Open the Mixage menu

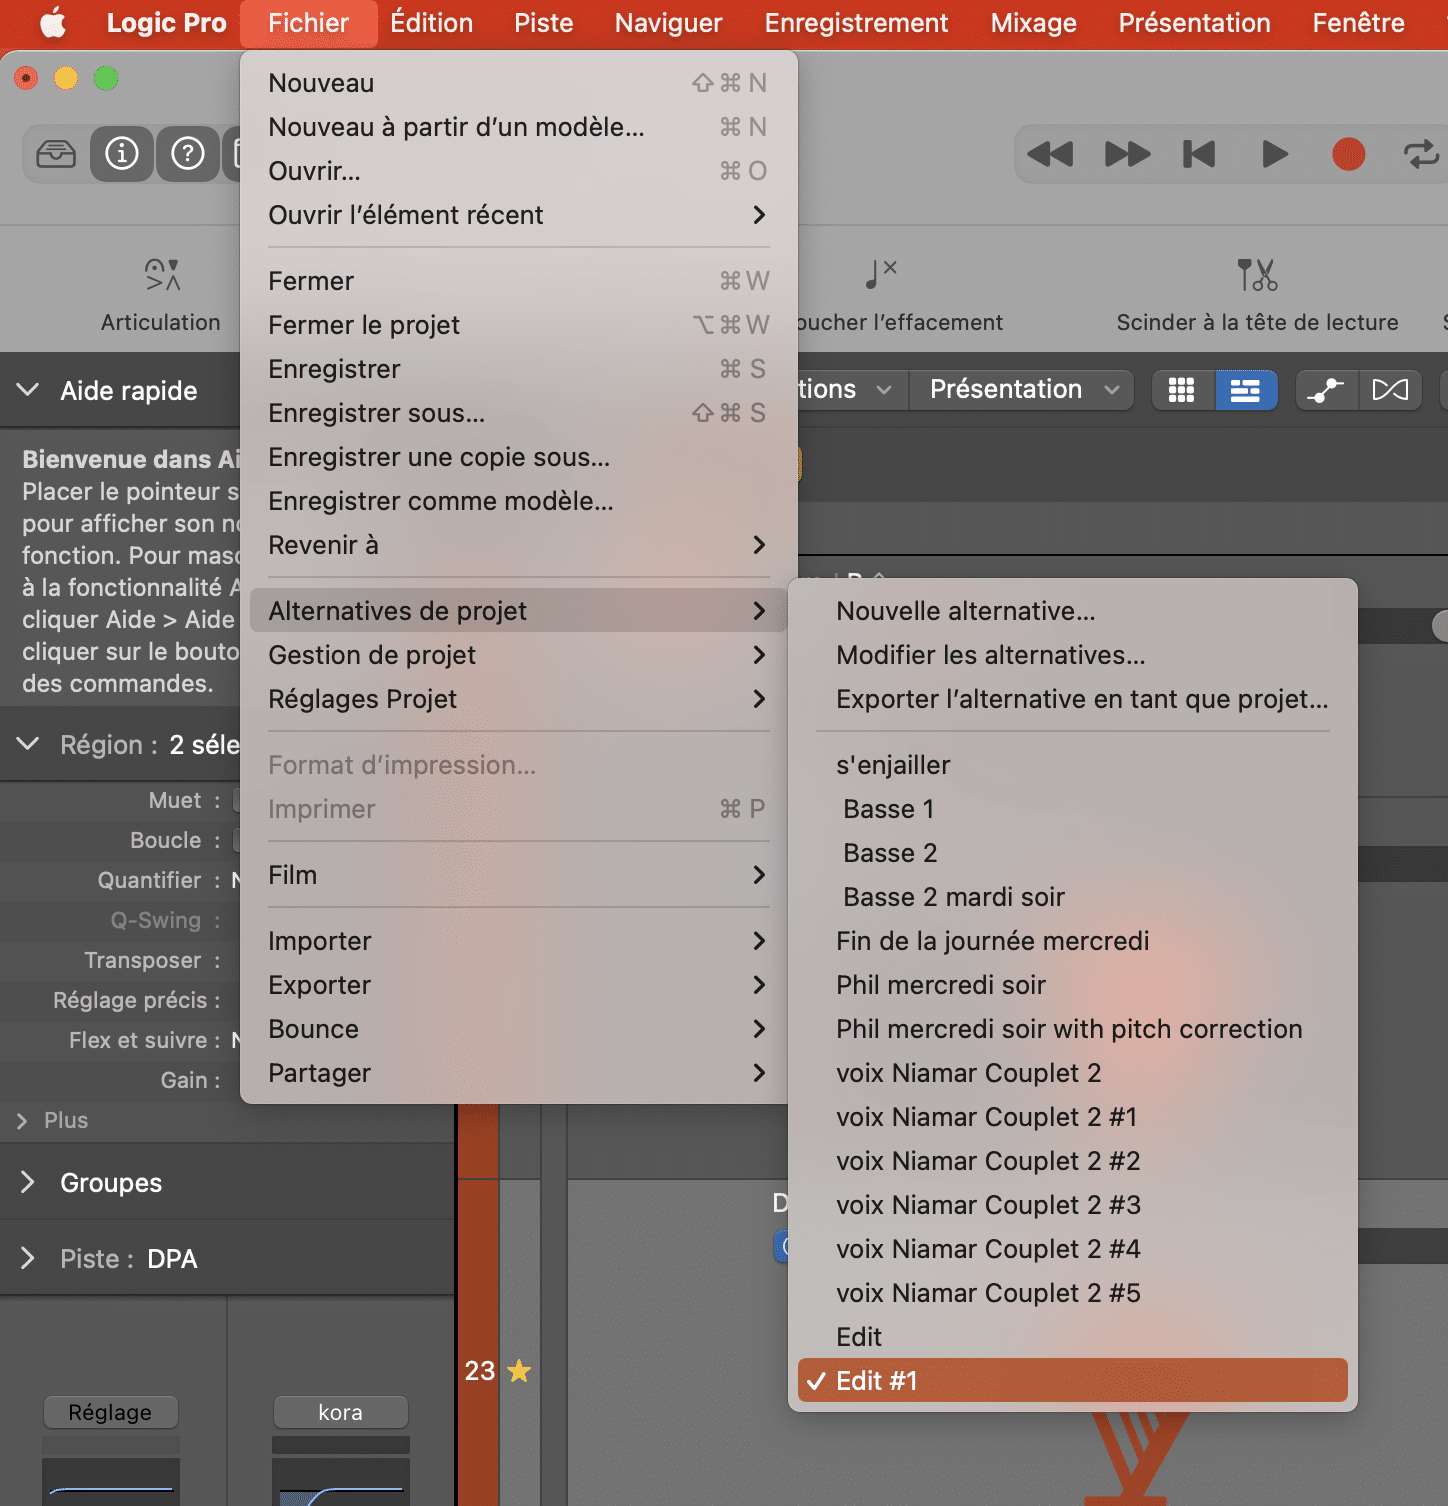pyautogui.click(x=1033, y=23)
